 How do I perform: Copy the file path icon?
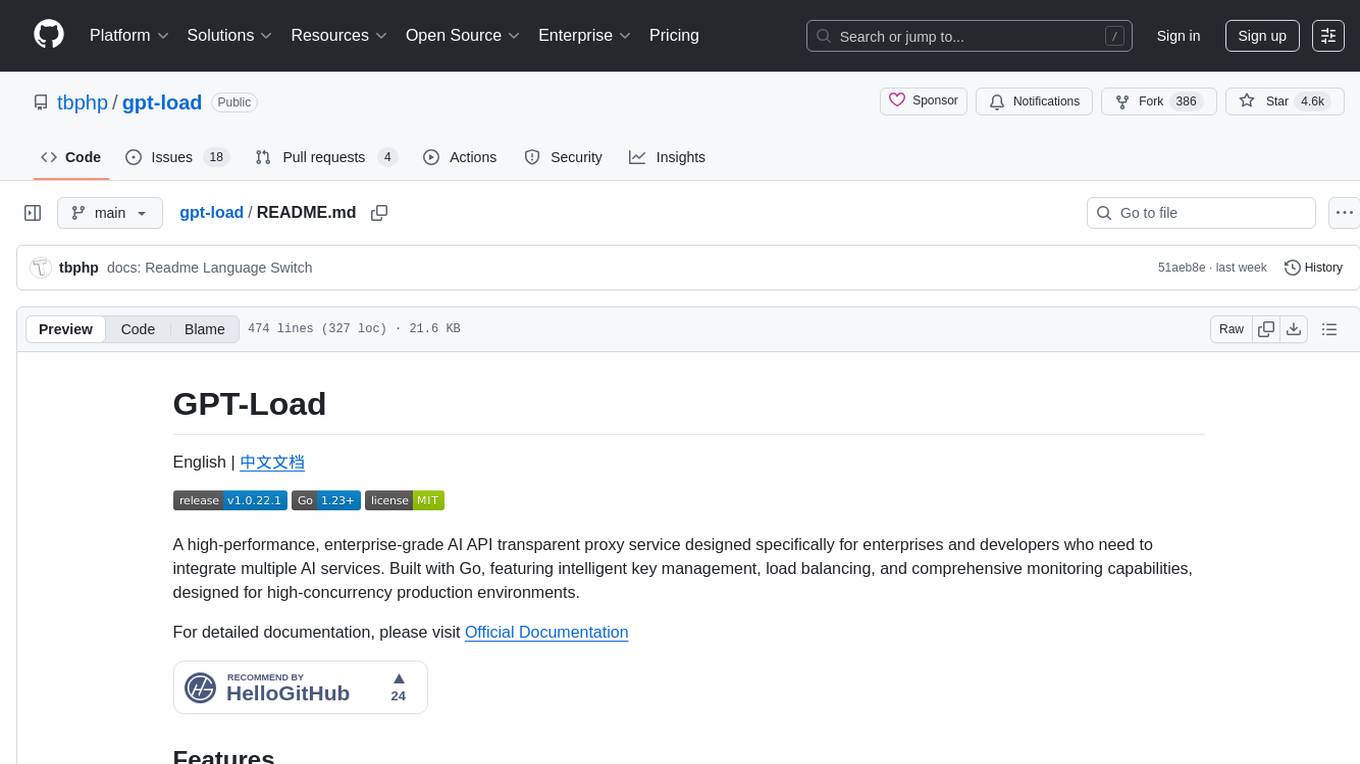tap(379, 212)
